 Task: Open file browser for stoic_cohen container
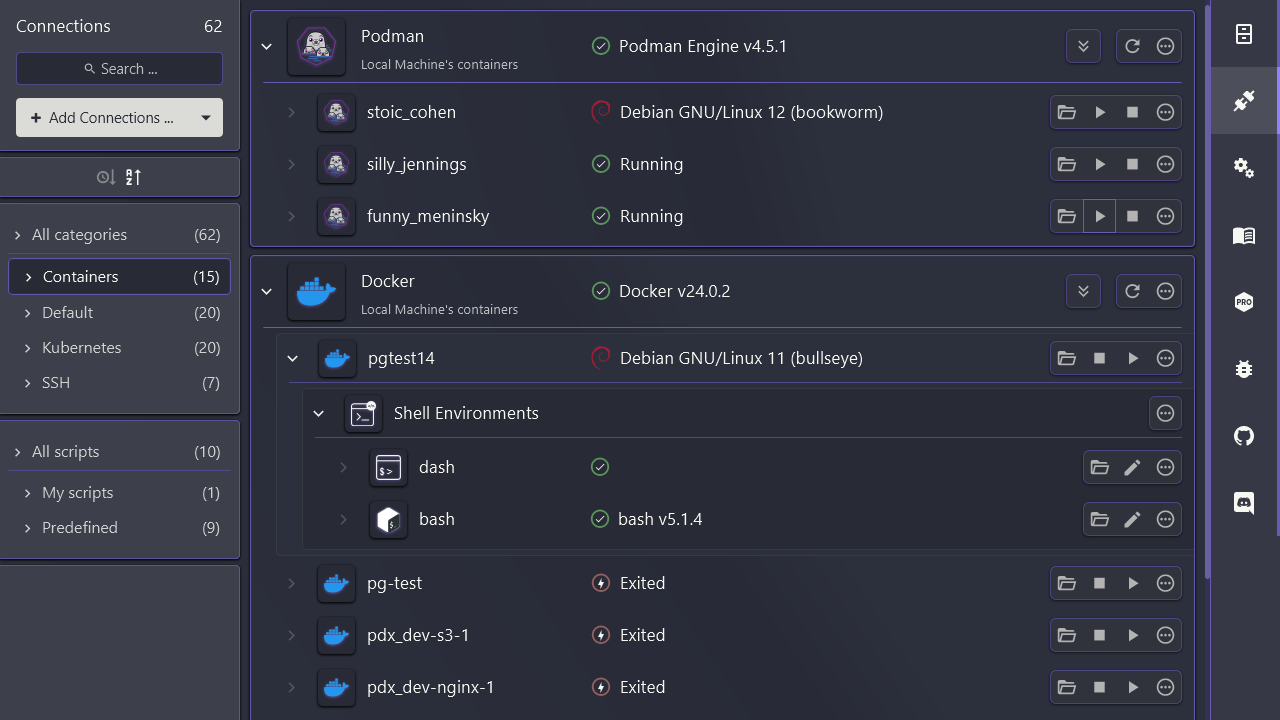(x=1067, y=112)
